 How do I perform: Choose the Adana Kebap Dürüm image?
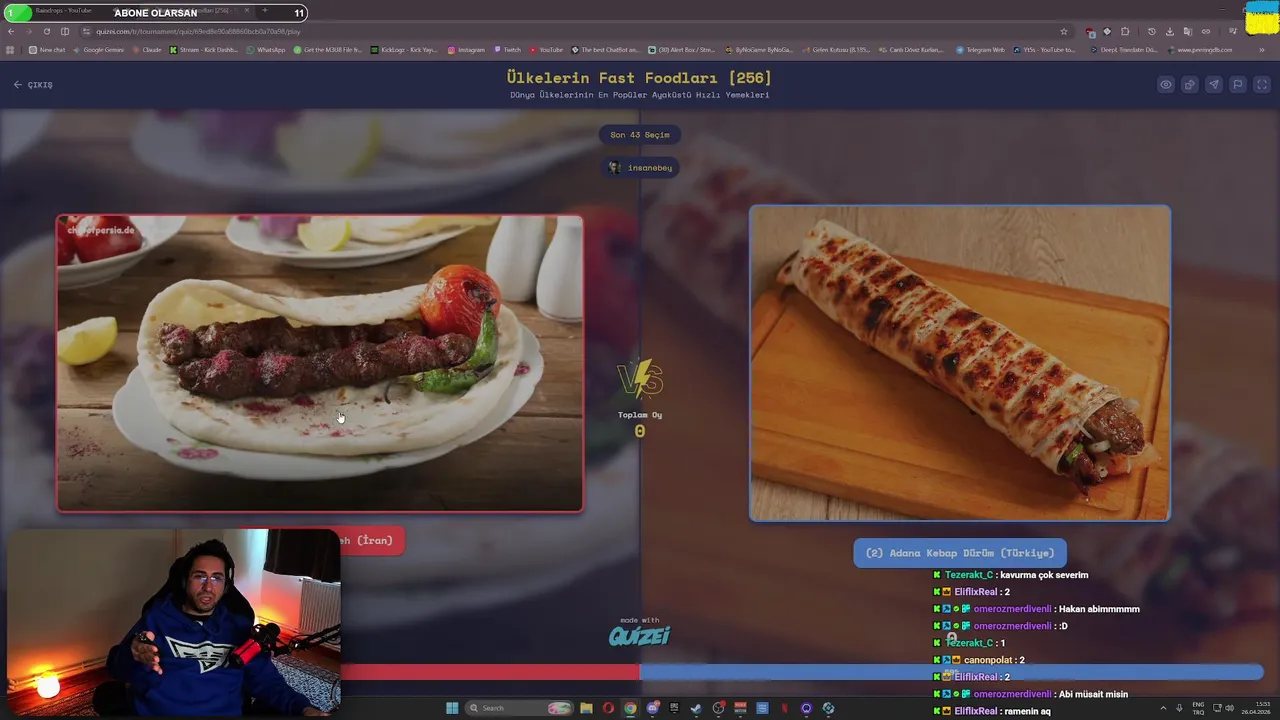(960, 363)
